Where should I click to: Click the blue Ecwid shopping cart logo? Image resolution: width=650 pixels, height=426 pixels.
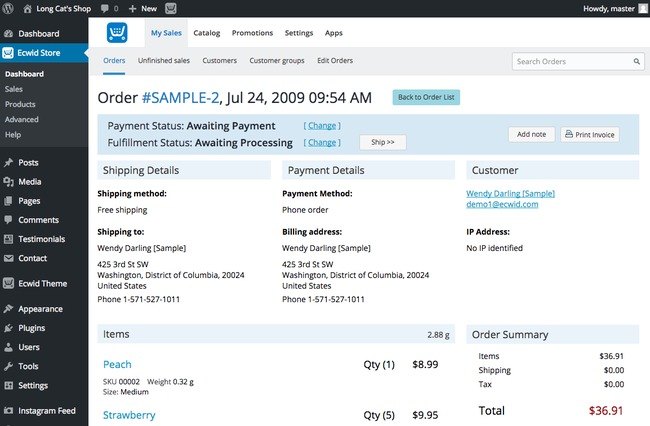117,33
